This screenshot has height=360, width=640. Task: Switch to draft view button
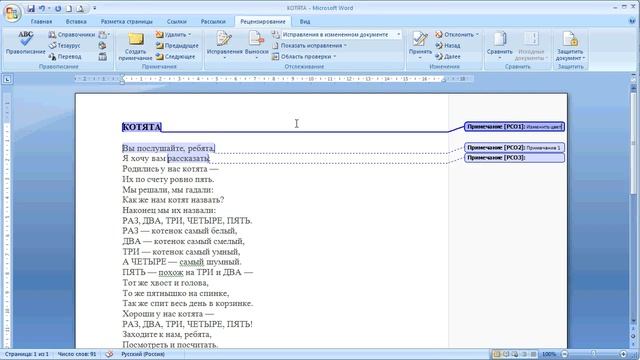(533, 354)
